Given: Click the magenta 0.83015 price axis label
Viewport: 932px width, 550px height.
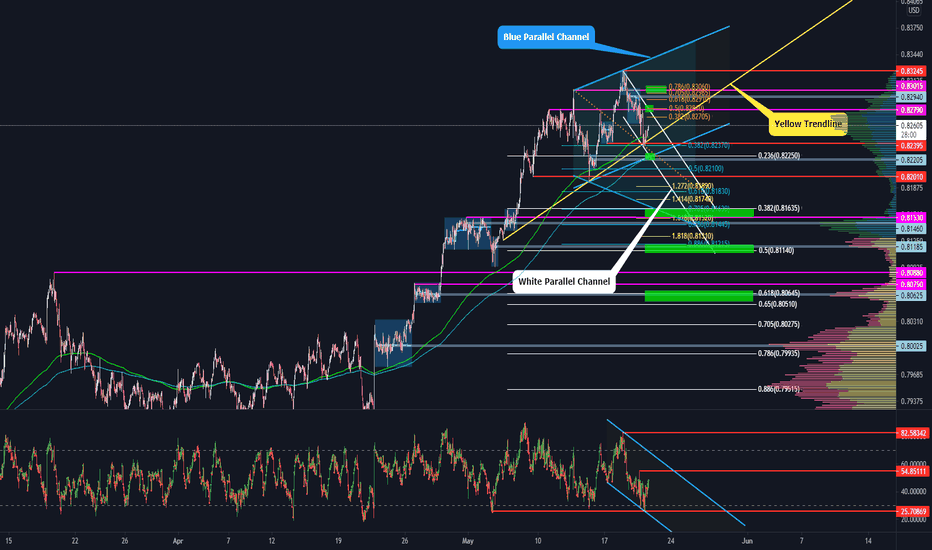Looking at the screenshot, I should (911, 86).
